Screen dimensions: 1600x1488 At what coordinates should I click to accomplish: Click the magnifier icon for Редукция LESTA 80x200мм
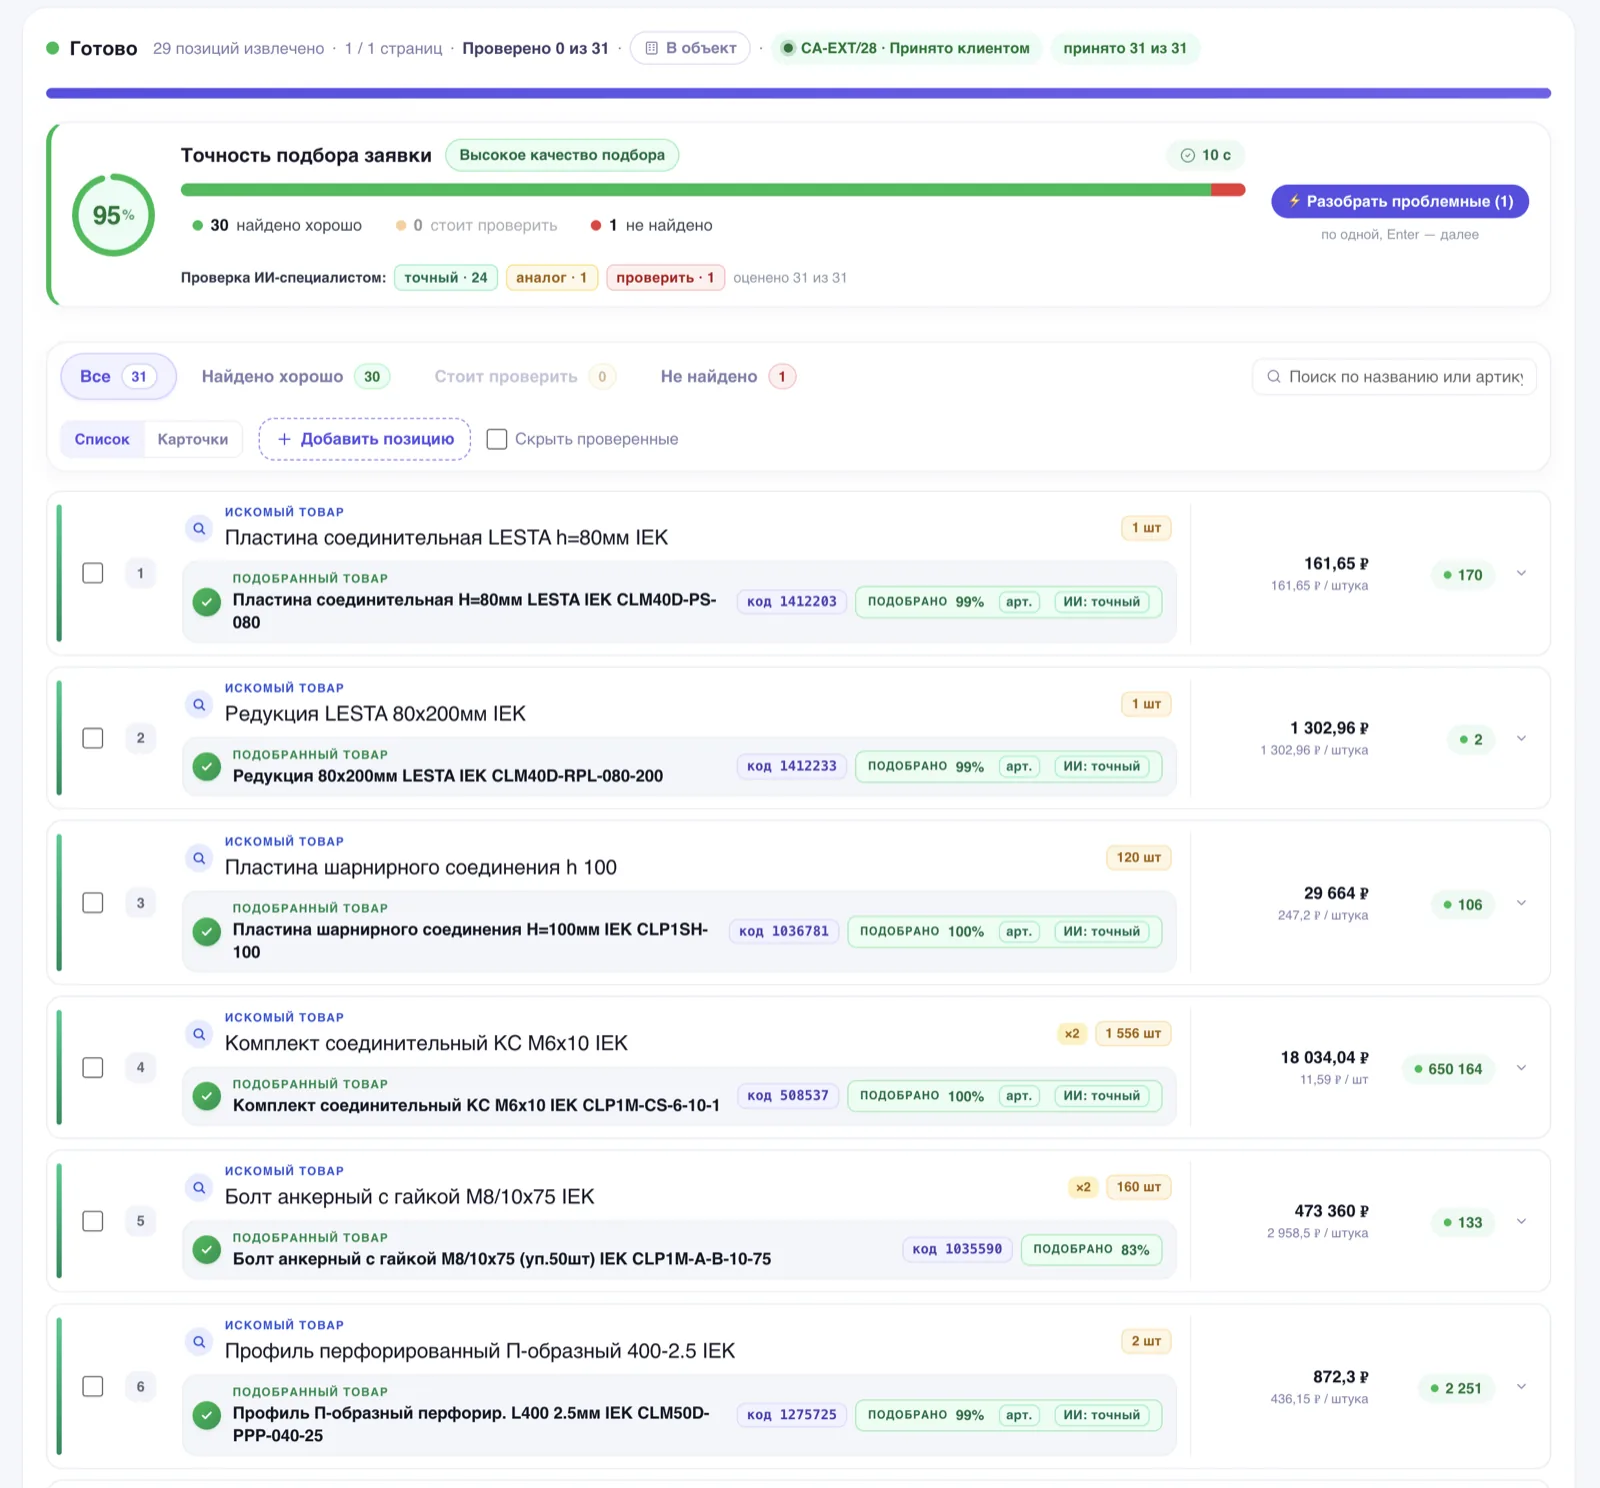tap(199, 704)
